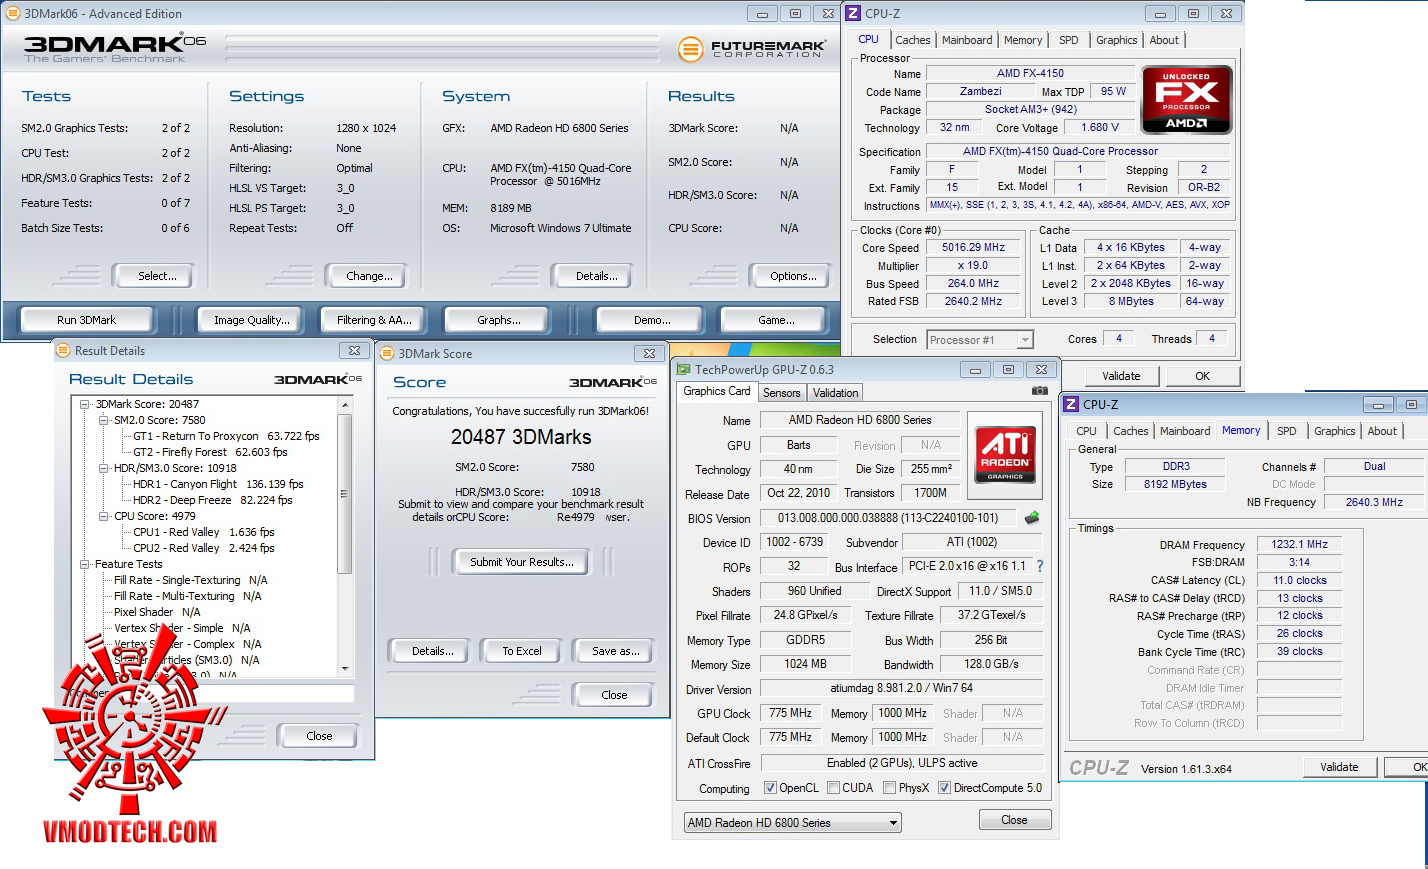Click the GPU name field showing Barts

pyautogui.click(x=798, y=445)
